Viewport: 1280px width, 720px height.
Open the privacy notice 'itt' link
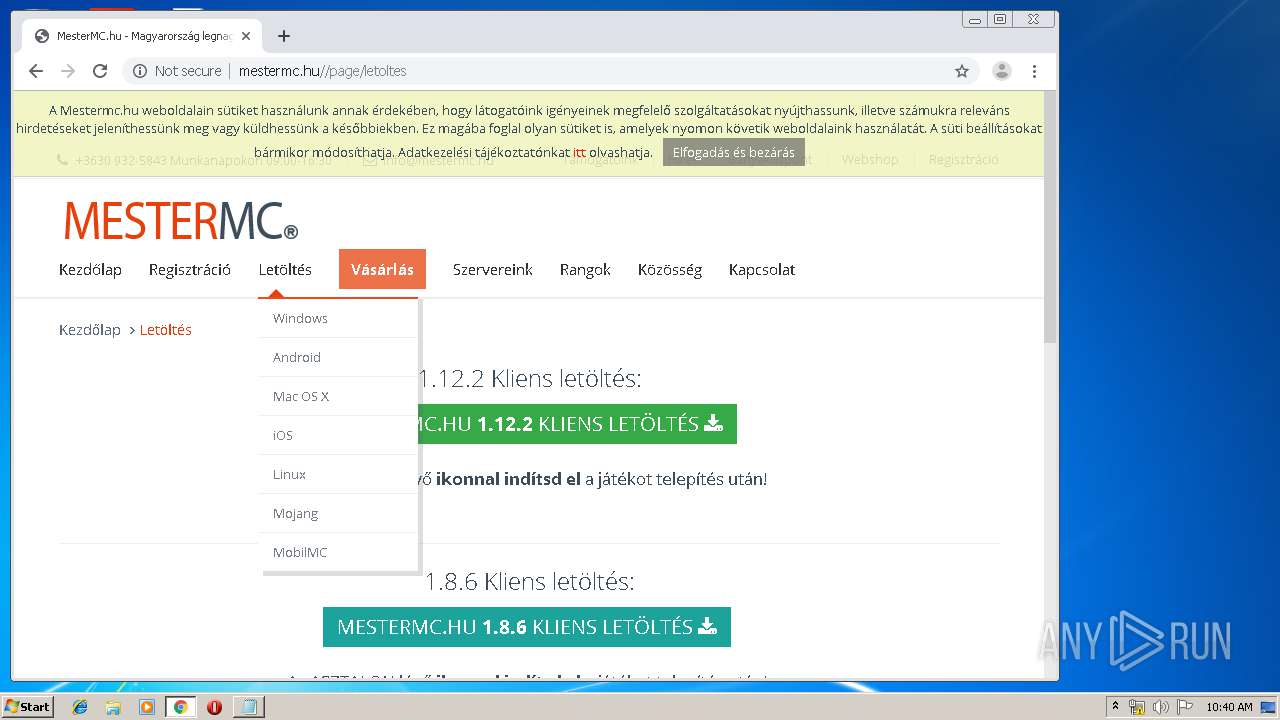[579, 153]
